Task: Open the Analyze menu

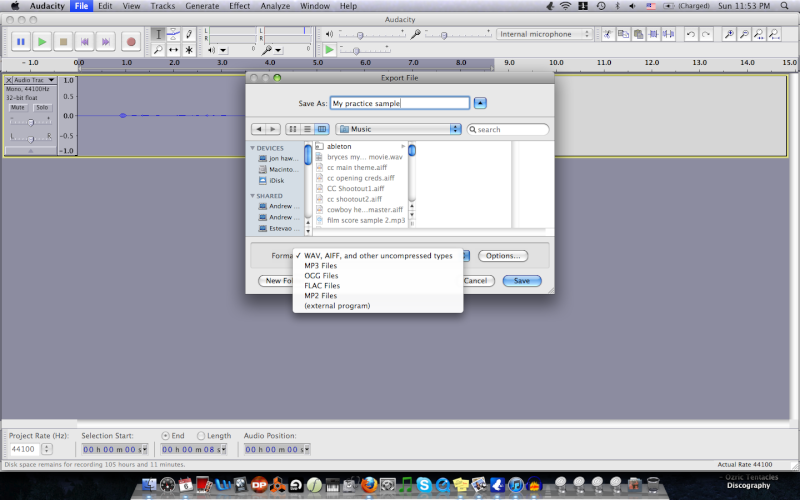Action: pyautogui.click(x=275, y=6)
